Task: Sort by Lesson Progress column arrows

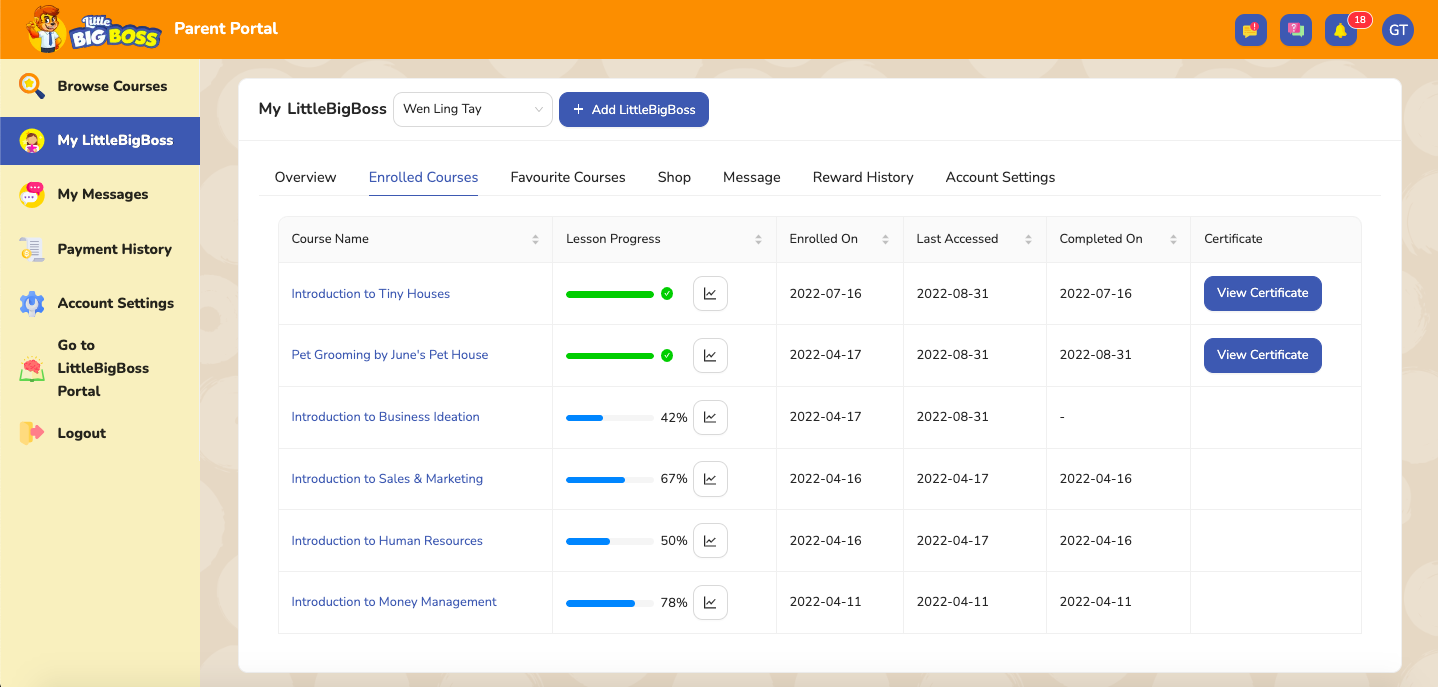Action: 758,239
